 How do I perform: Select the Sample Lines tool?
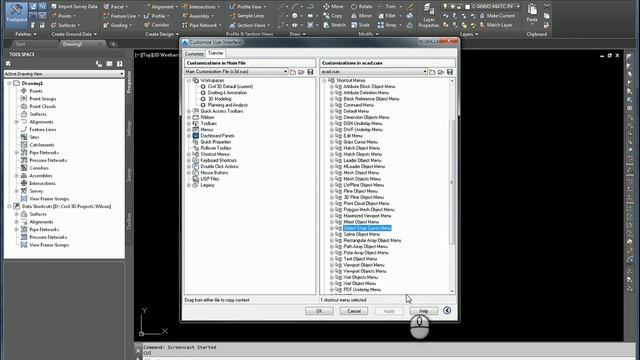pos(247,16)
